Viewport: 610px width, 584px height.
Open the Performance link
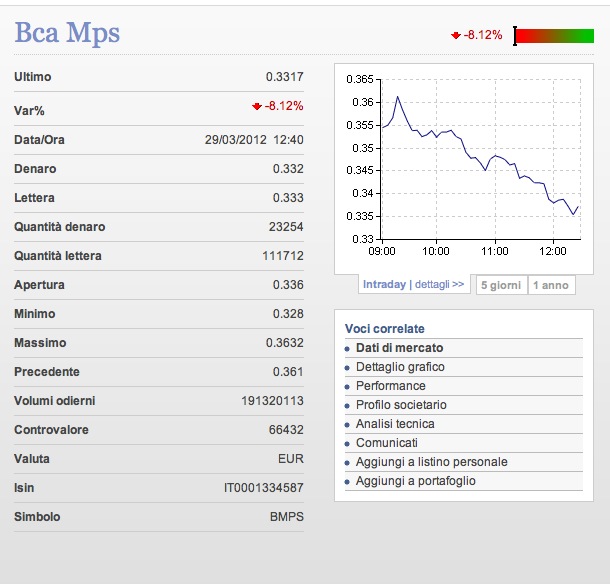pyautogui.click(x=390, y=386)
